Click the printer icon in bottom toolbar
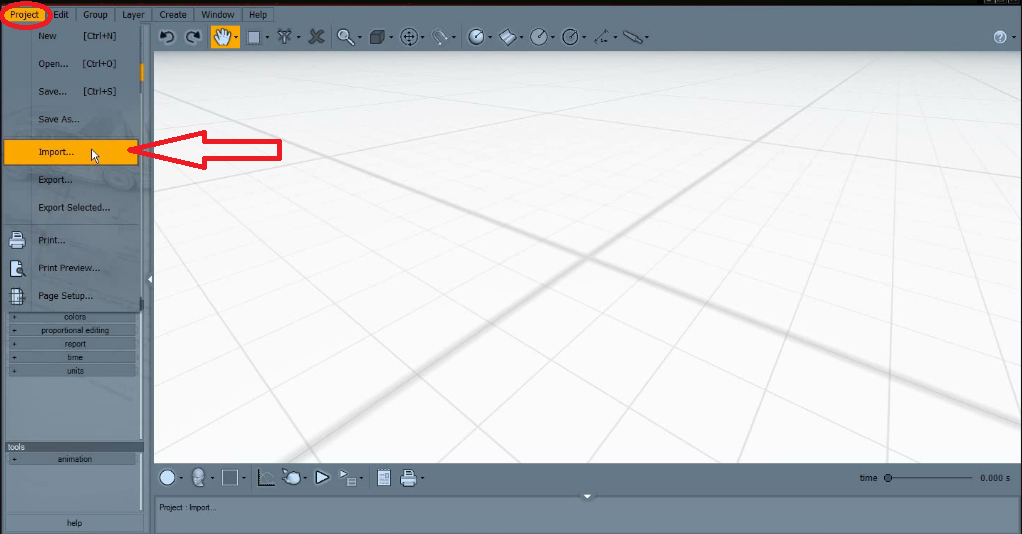Viewport: 1022px width, 534px height. (x=409, y=478)
